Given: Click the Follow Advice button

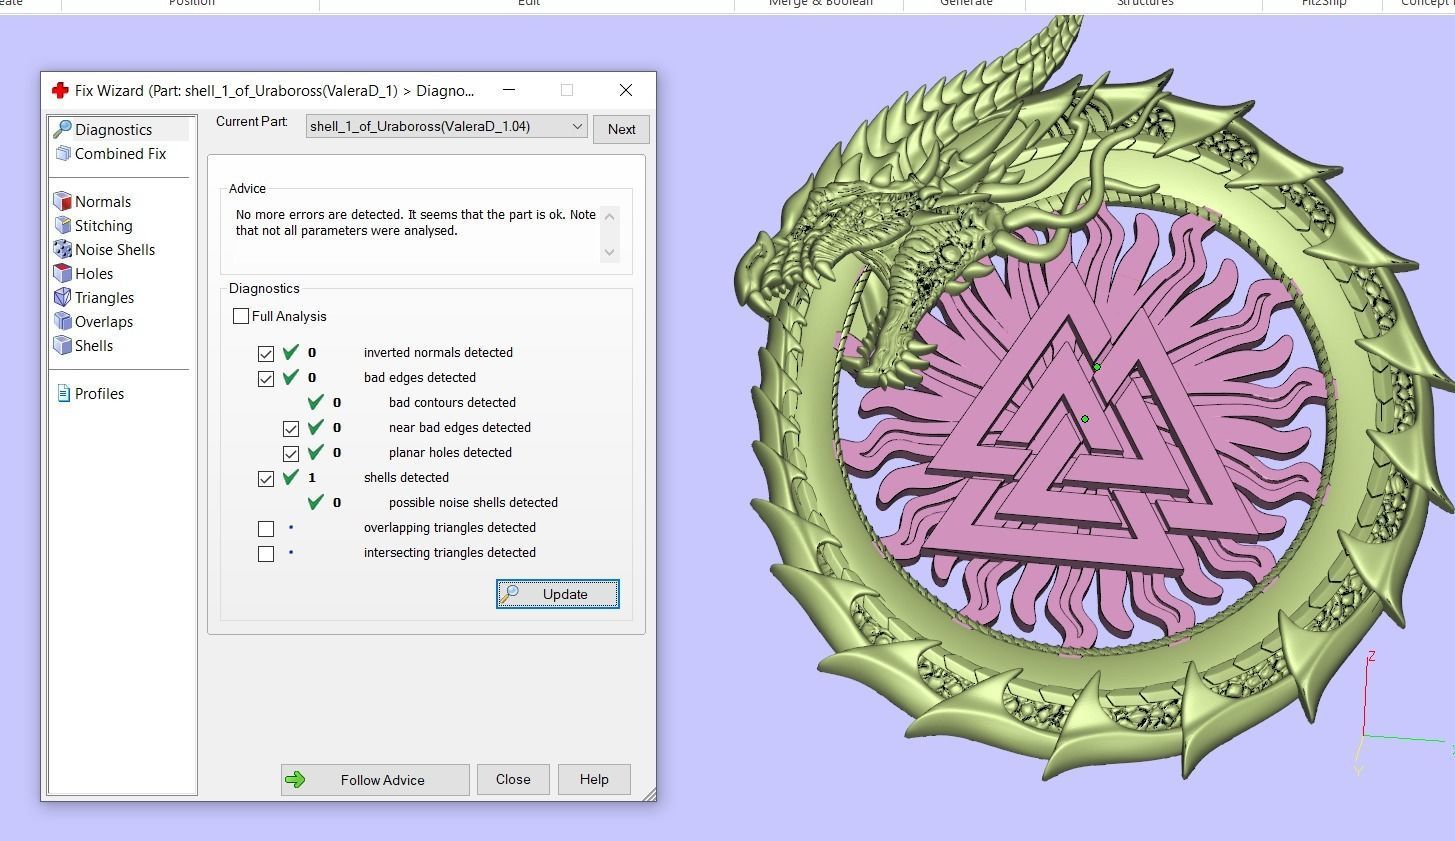Looking at the screenshot, I should (x=375, y=780).
